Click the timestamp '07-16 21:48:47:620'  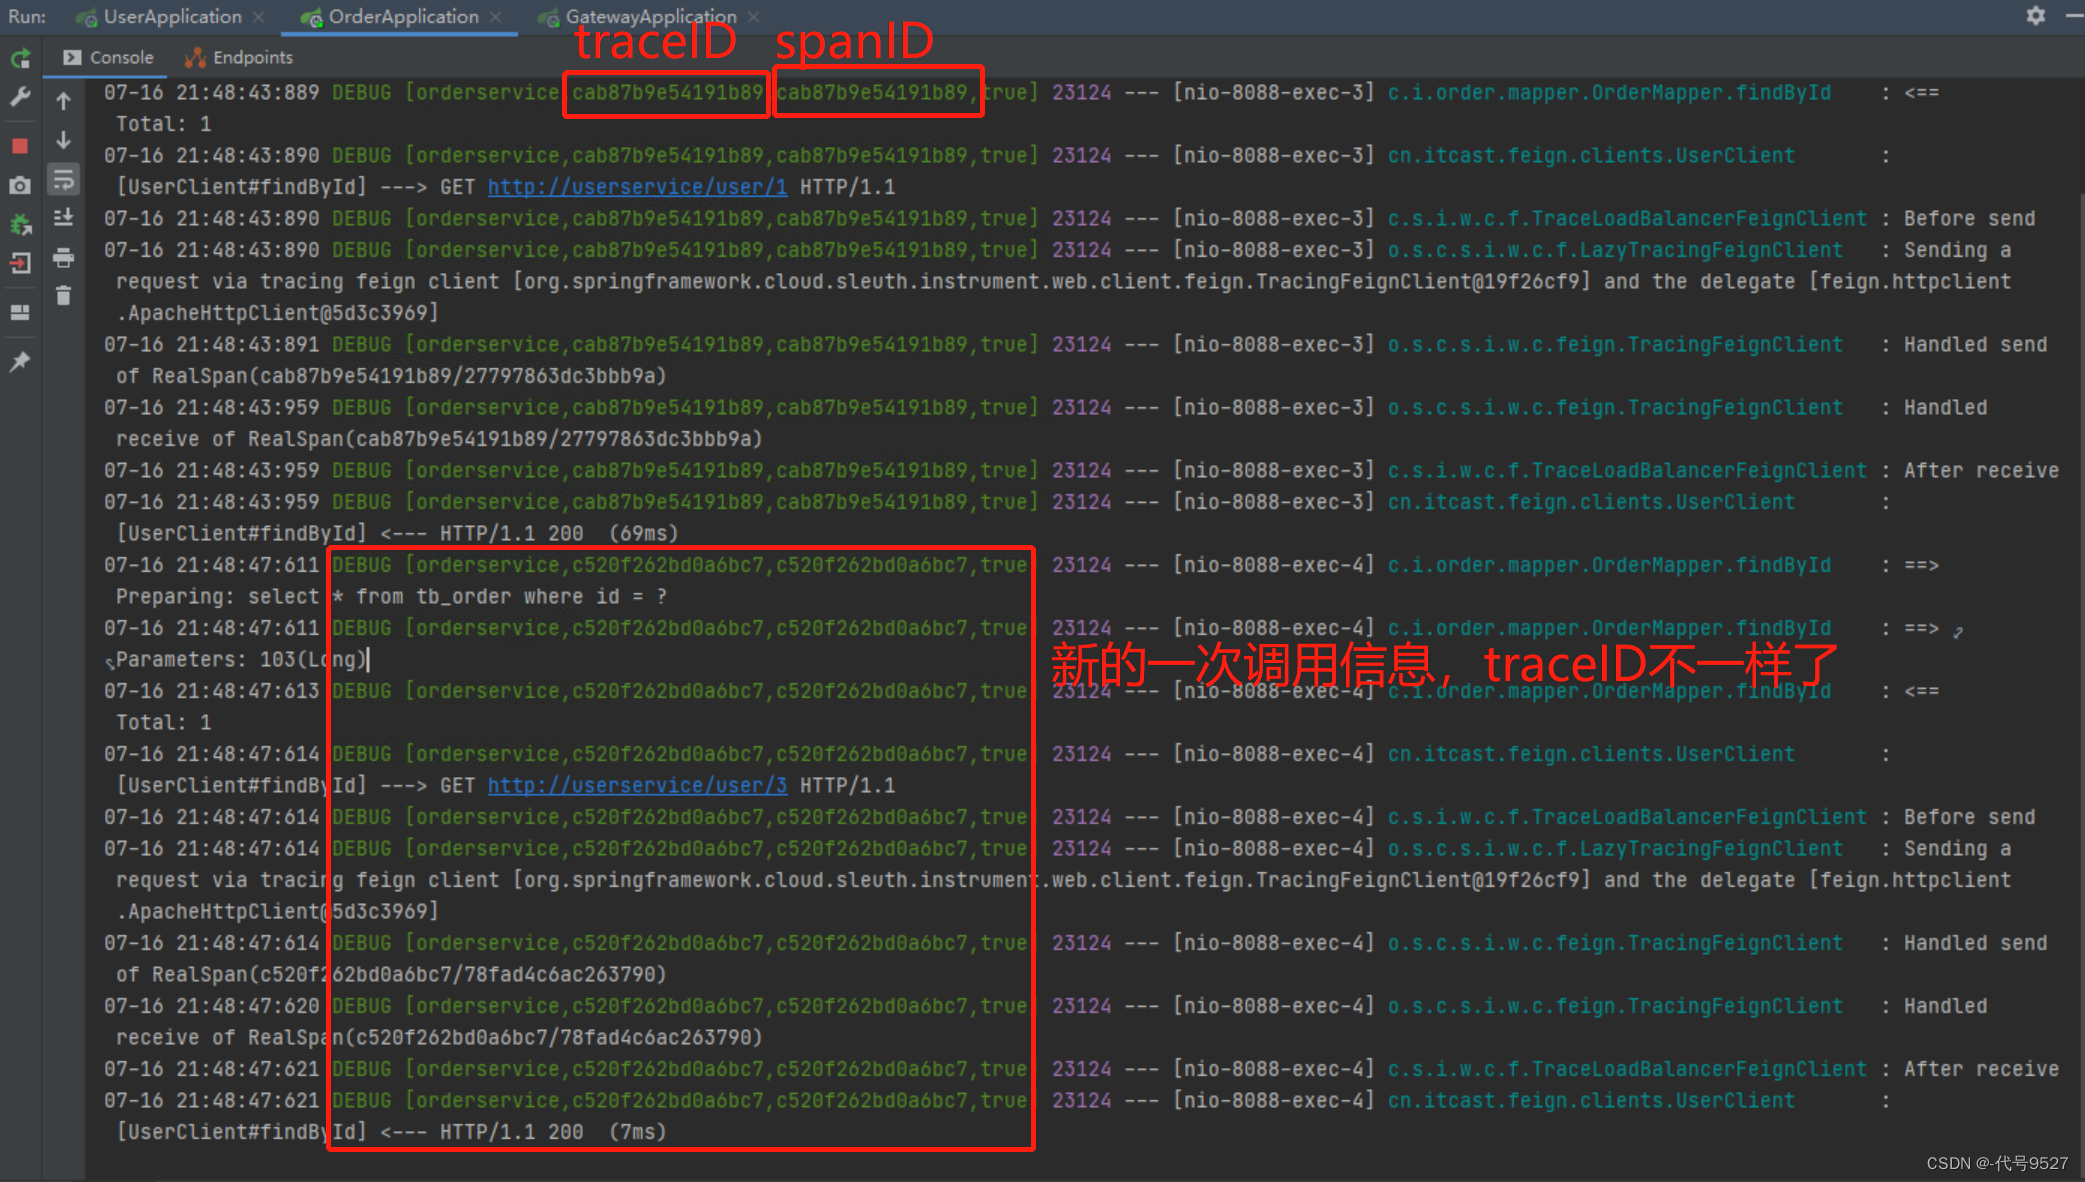click(x=211, y=1006)
